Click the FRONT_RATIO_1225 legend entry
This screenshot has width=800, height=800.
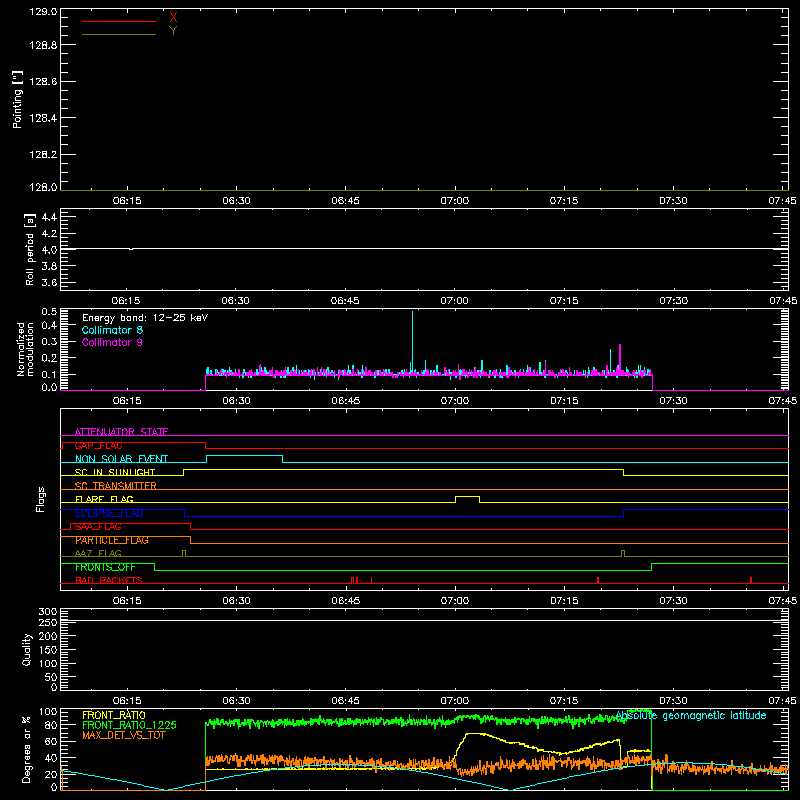coord(129,725)
